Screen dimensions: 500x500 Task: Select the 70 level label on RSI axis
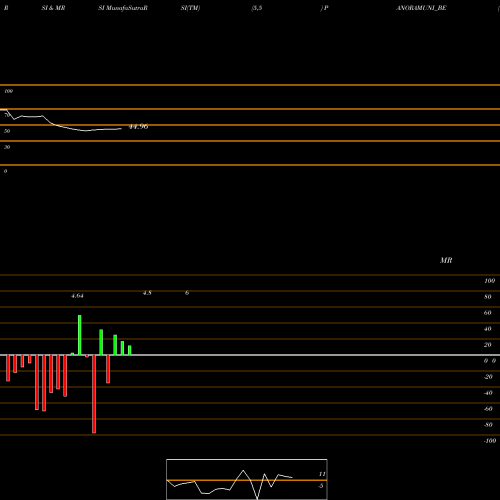[7, 115]
